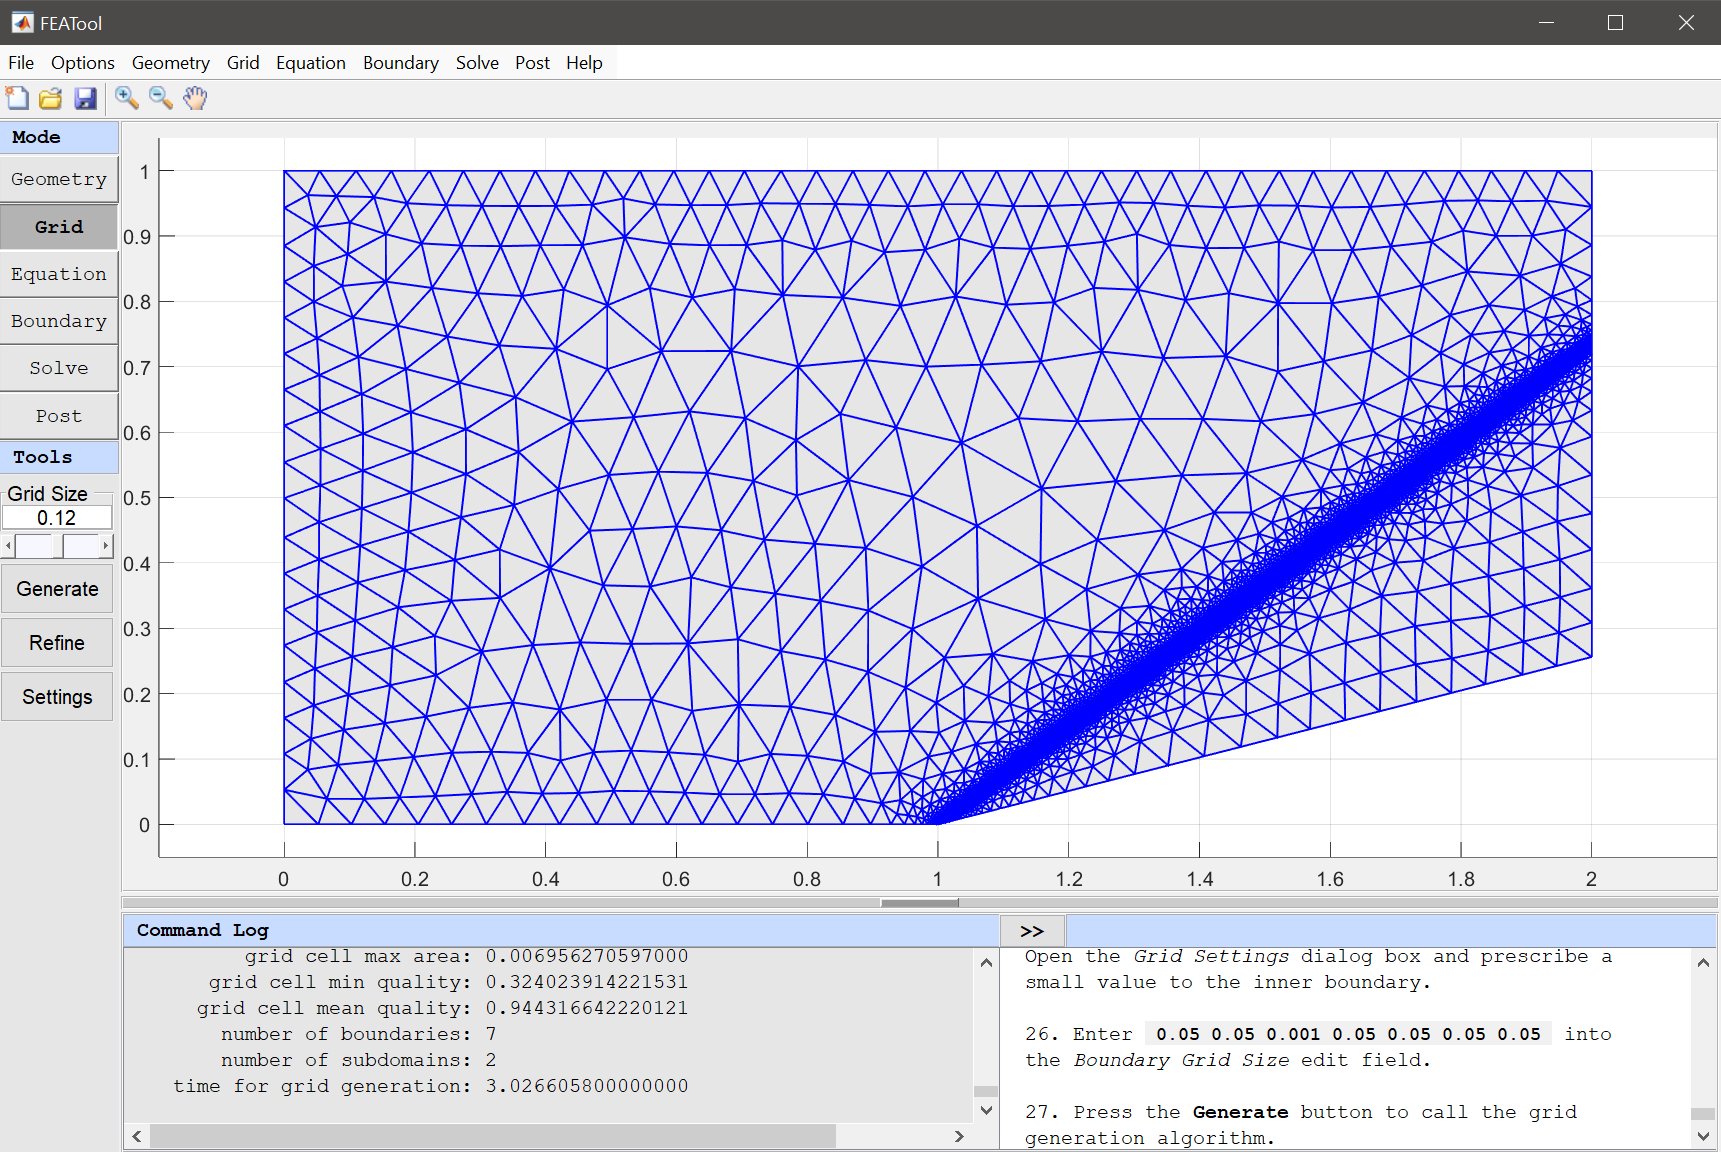Click 'time for grid generation' log line
Screen dimensions: 1721x1152
tap(430, 1086)
